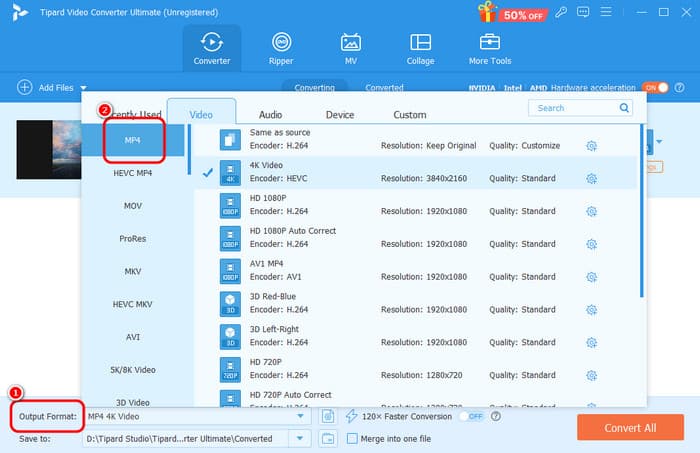Switch to the Audio tab
Image resolution: width=700 pixels, height=453 pixels.
271,115
